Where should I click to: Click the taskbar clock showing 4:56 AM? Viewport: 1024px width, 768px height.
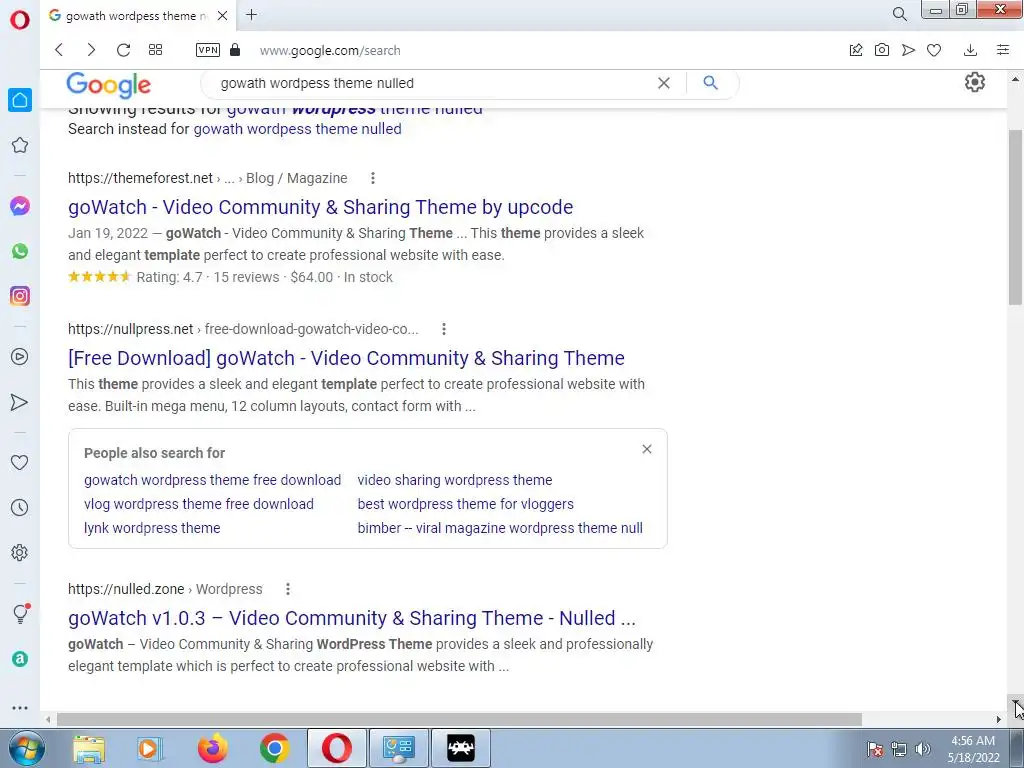click(x=973, y=749)
